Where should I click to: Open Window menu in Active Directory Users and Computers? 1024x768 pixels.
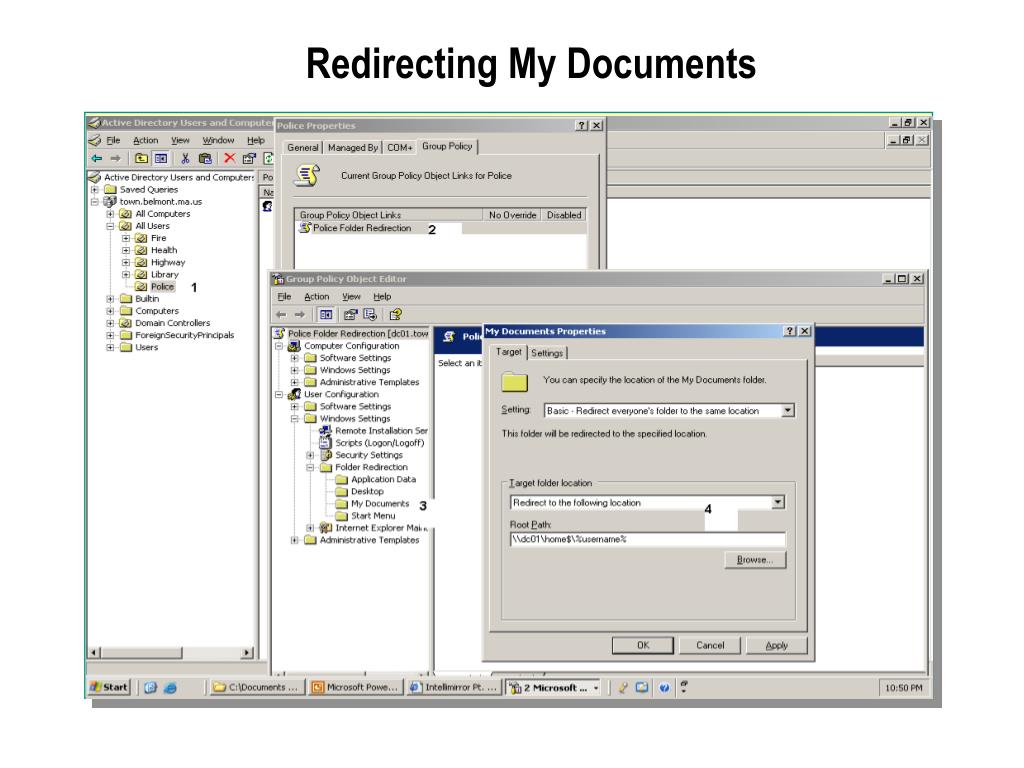[218, 140]
